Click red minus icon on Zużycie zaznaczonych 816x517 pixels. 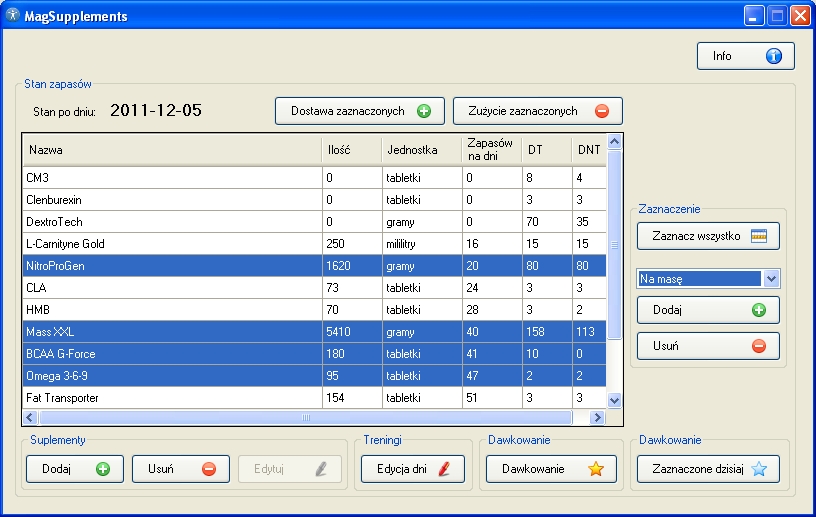point(602,111)
